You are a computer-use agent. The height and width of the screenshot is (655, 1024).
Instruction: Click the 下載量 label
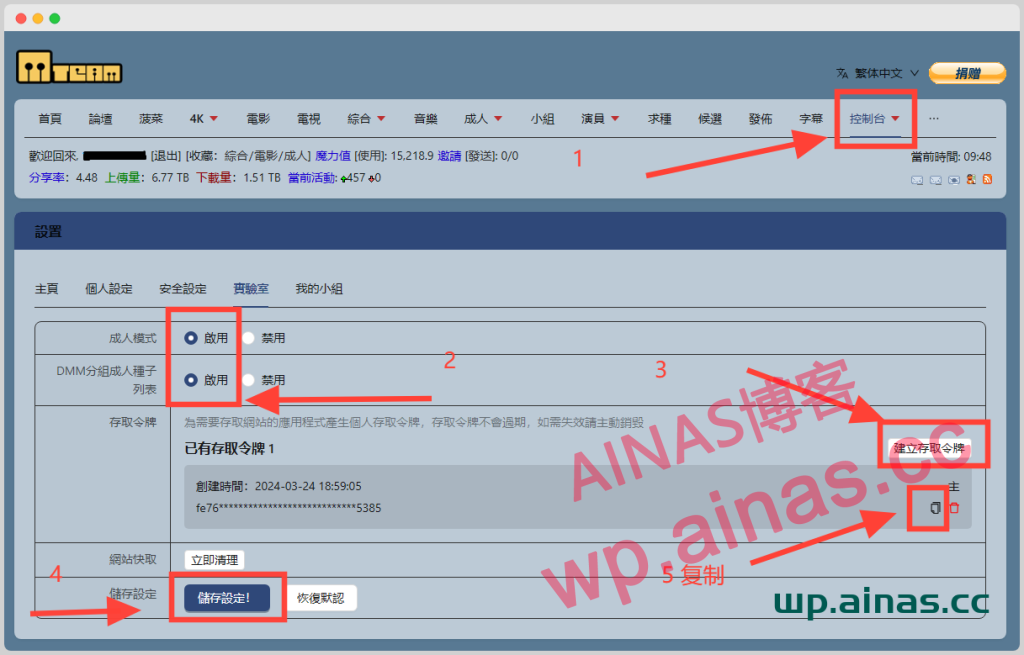tap(215, 178)
